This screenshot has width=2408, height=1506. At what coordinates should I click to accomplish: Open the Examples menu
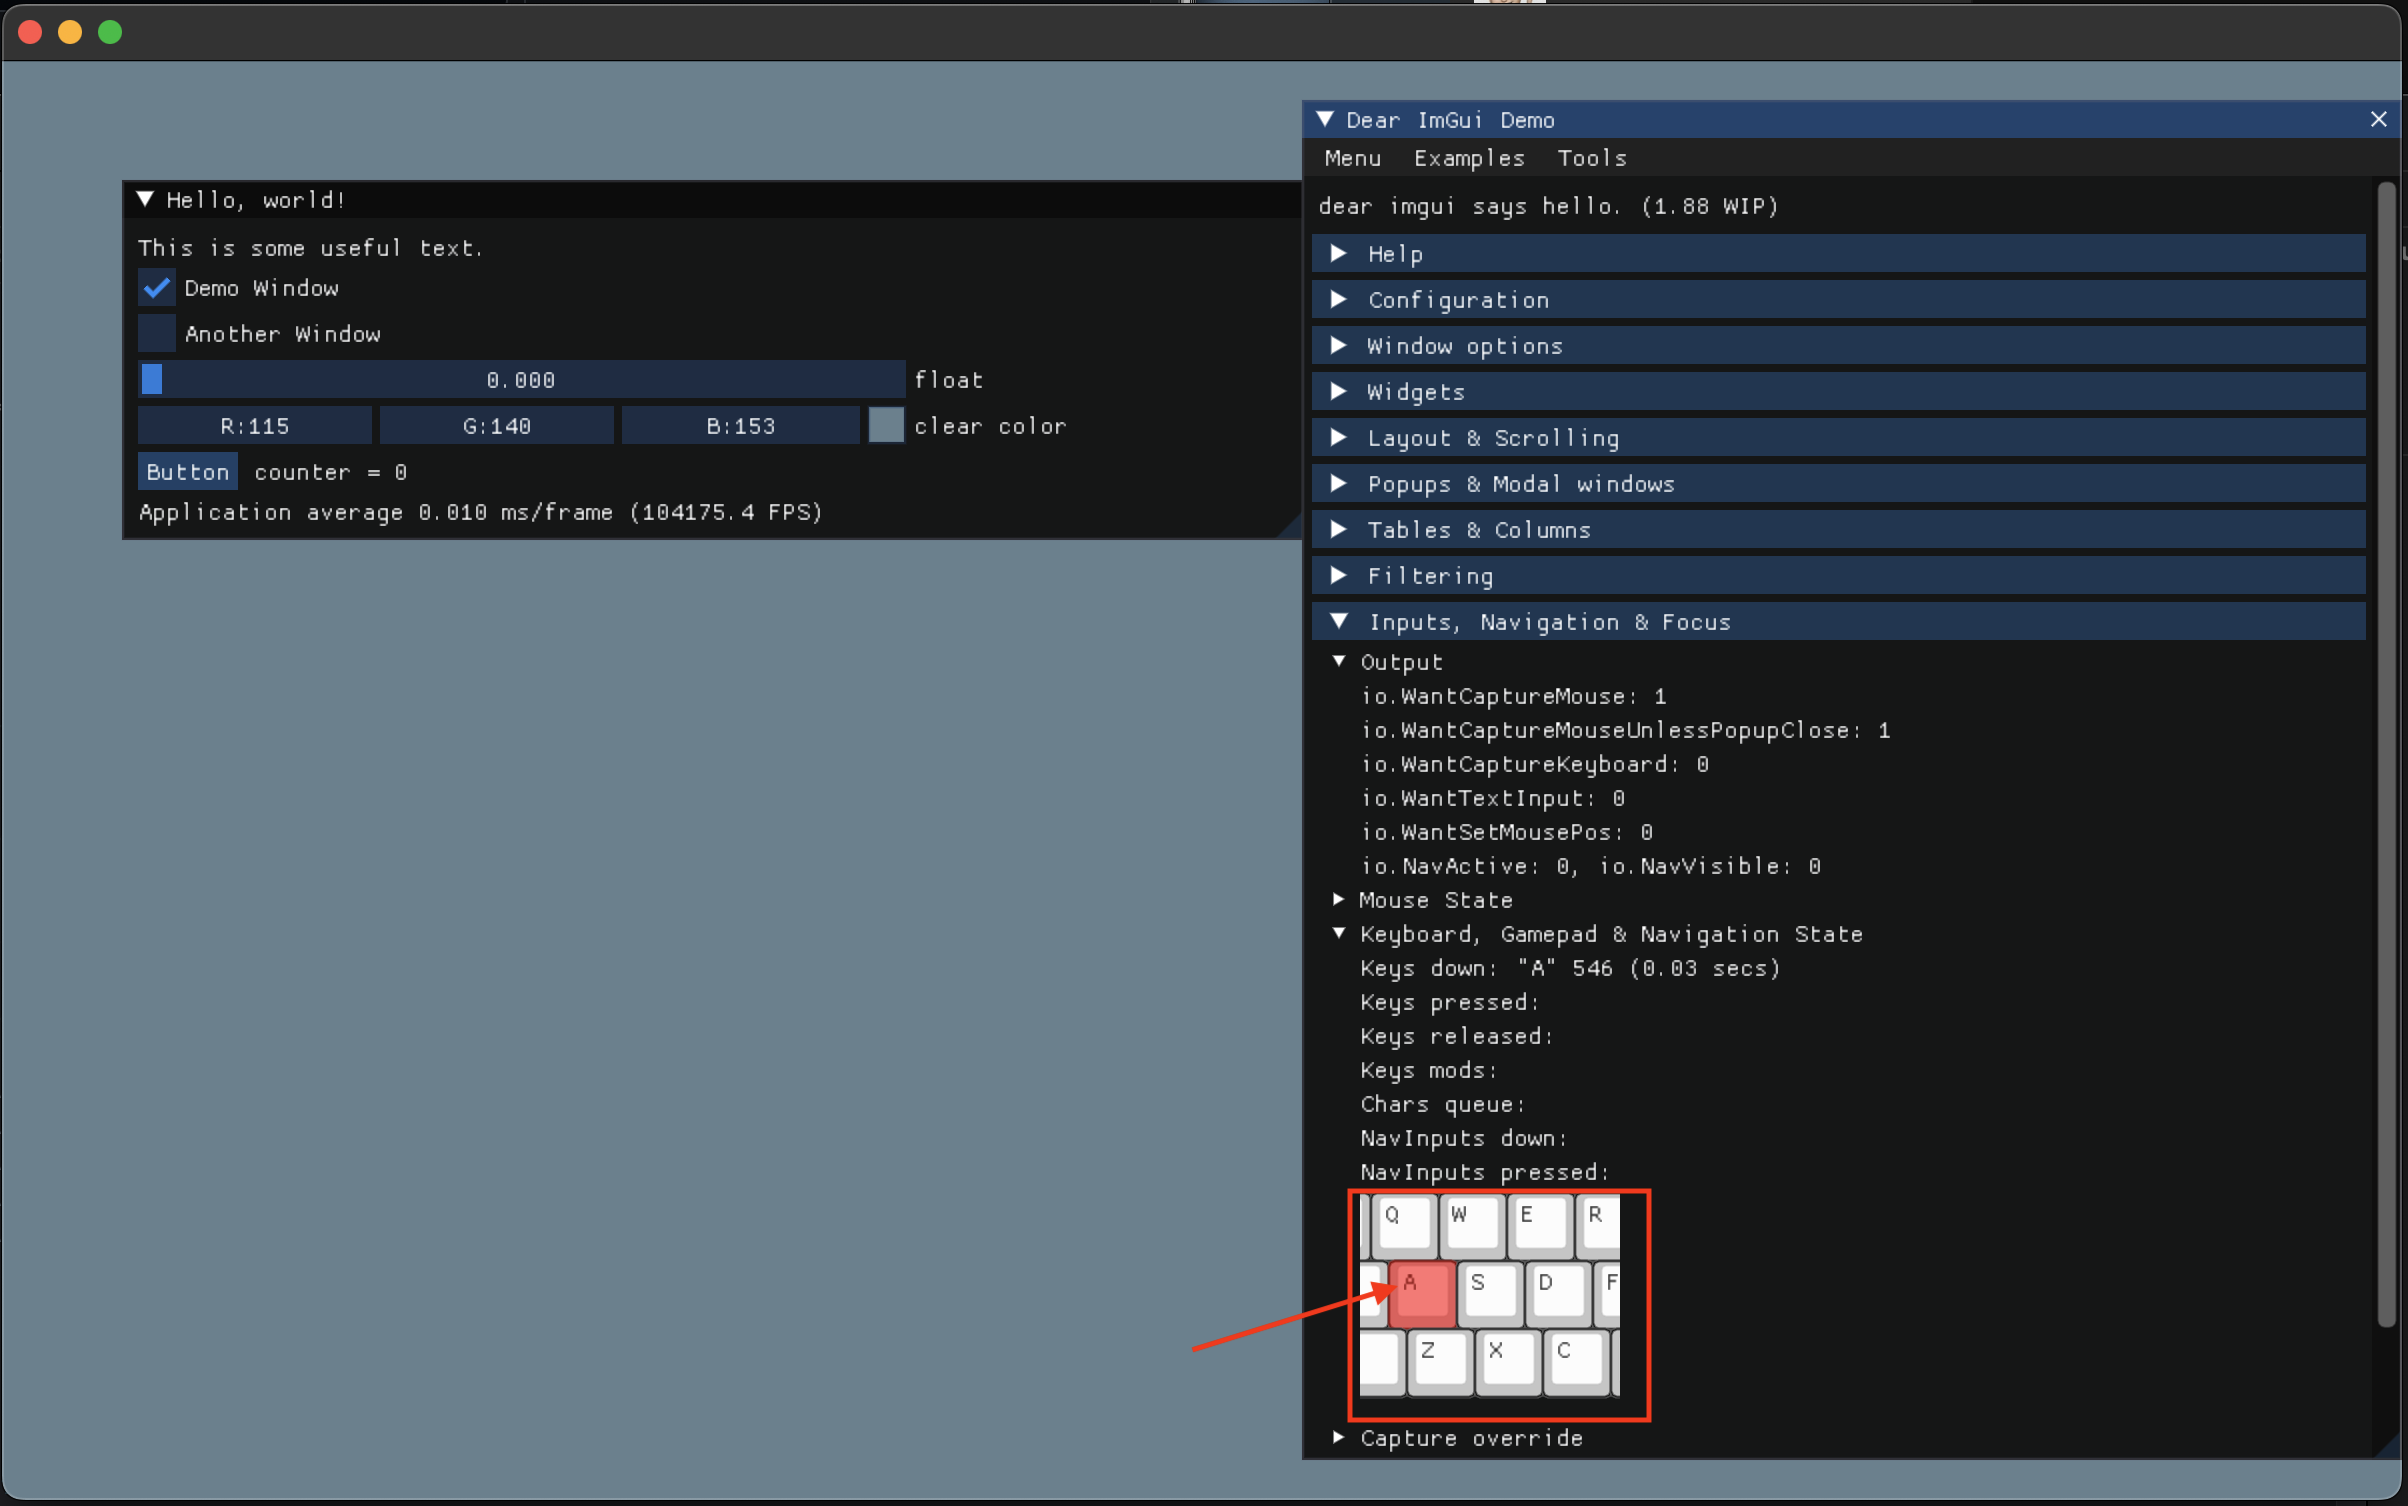1467,157
